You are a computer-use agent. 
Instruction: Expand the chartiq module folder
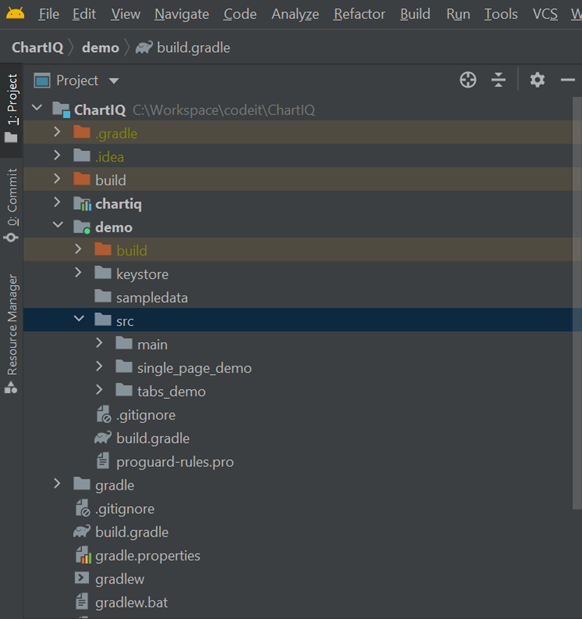[x=57, y=203]
